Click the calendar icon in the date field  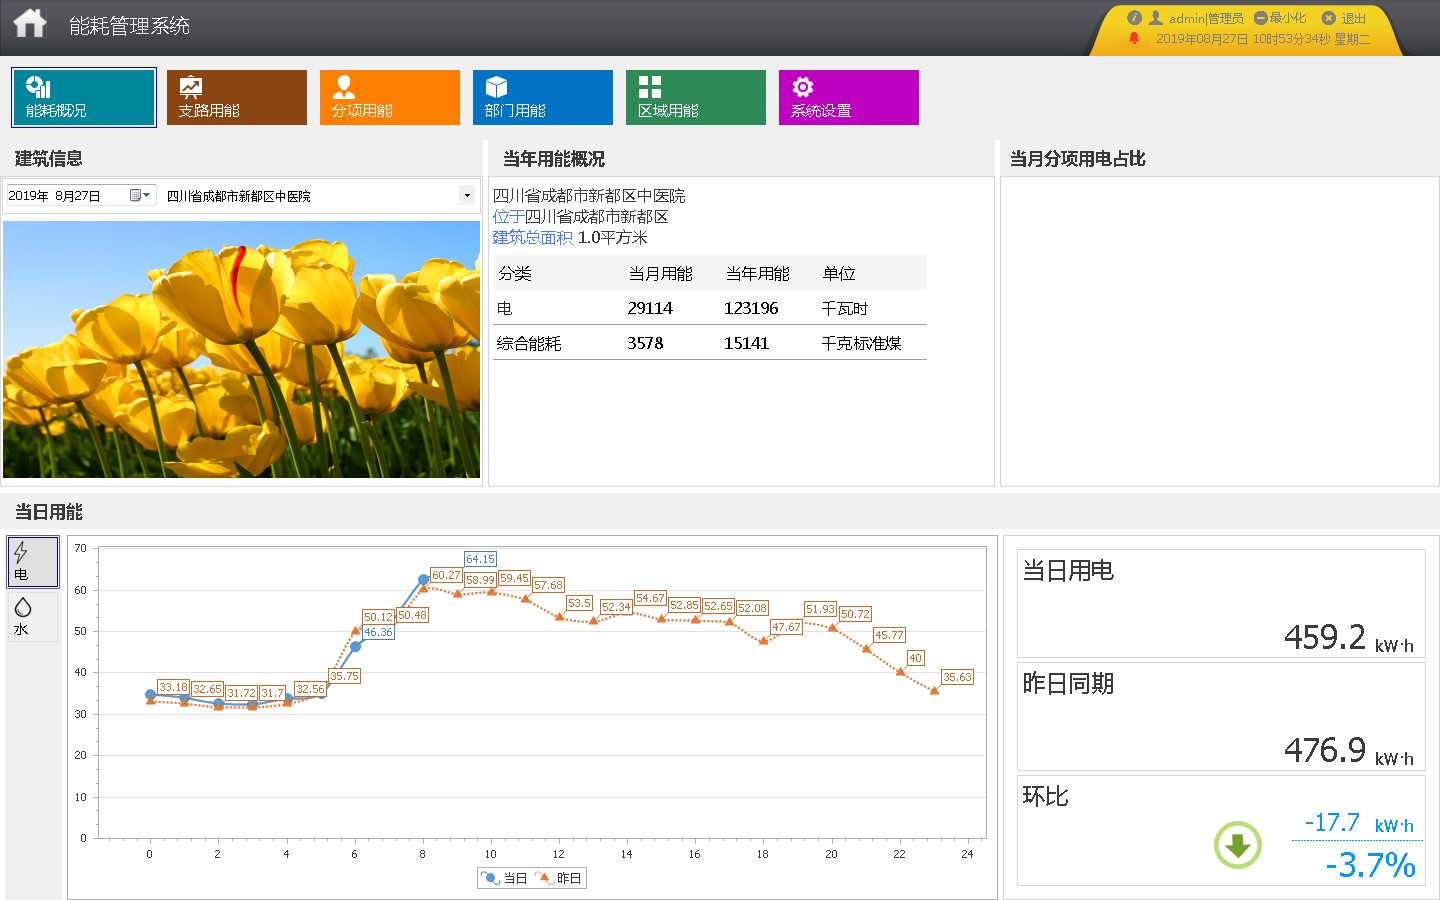coord(133,195)
